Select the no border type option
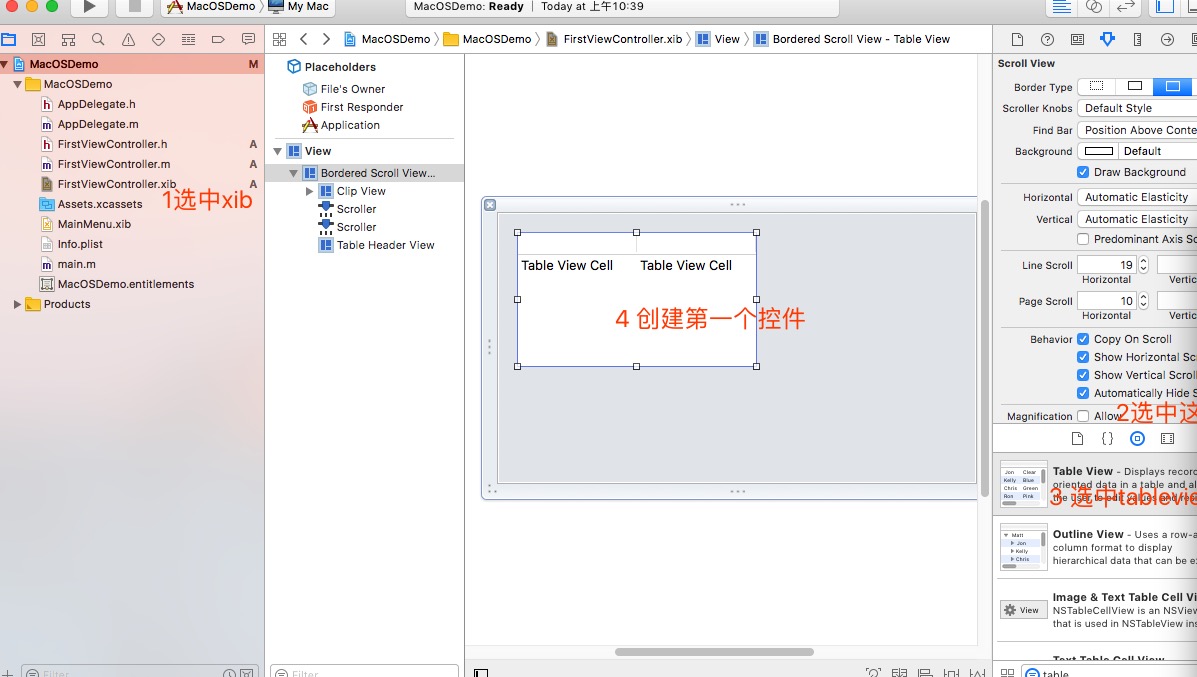The width and height of the screenshot is (1197, 677). 1097,86
